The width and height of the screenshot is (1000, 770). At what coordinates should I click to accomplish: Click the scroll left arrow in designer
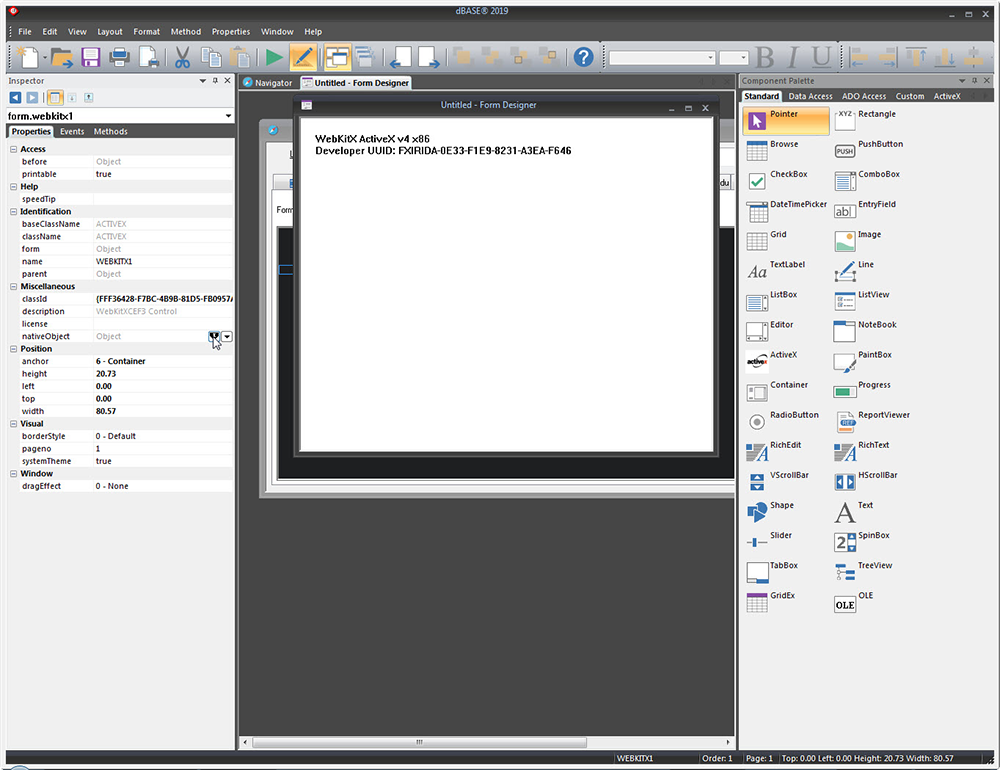click(246, 743)
